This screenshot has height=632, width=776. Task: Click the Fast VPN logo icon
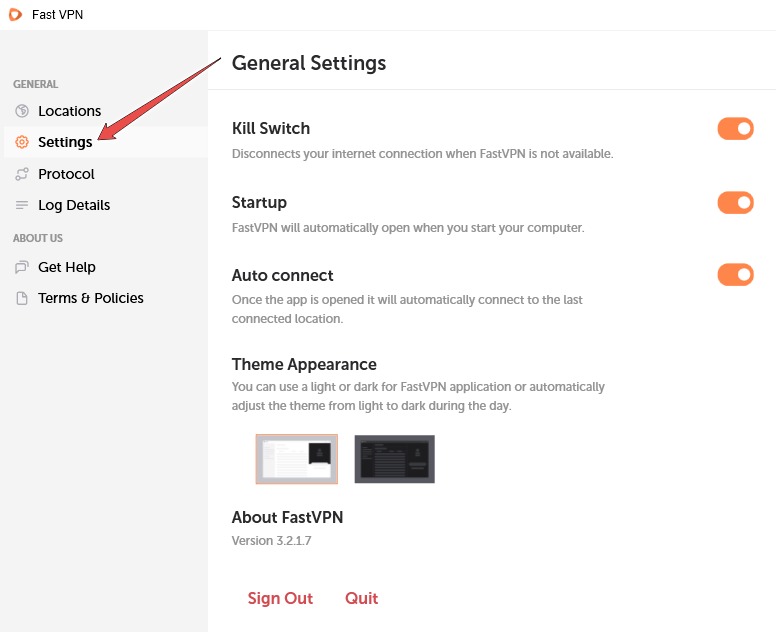pos(15,14)
